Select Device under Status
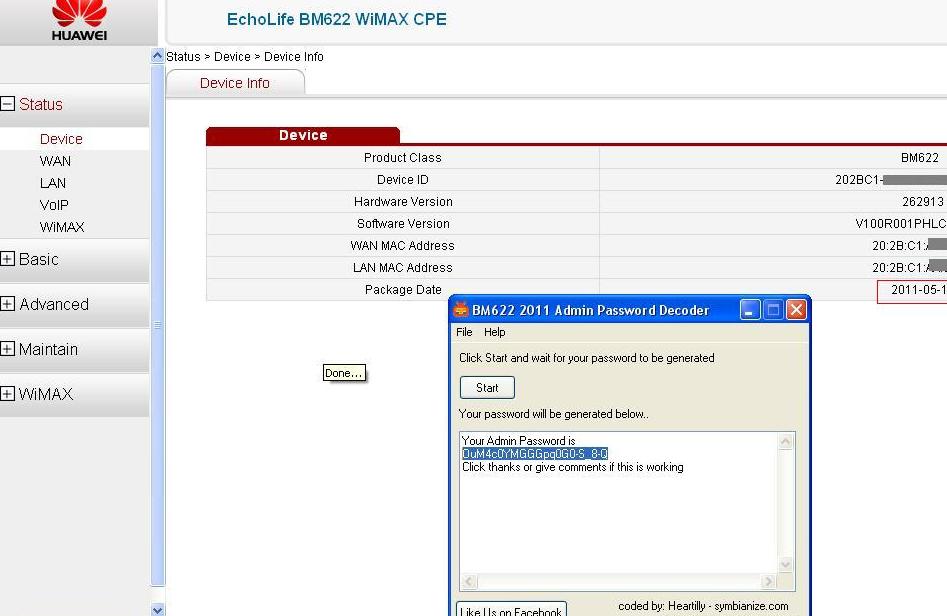The height and width of the screenshot is (616, 947). click(x=61, y=139)
